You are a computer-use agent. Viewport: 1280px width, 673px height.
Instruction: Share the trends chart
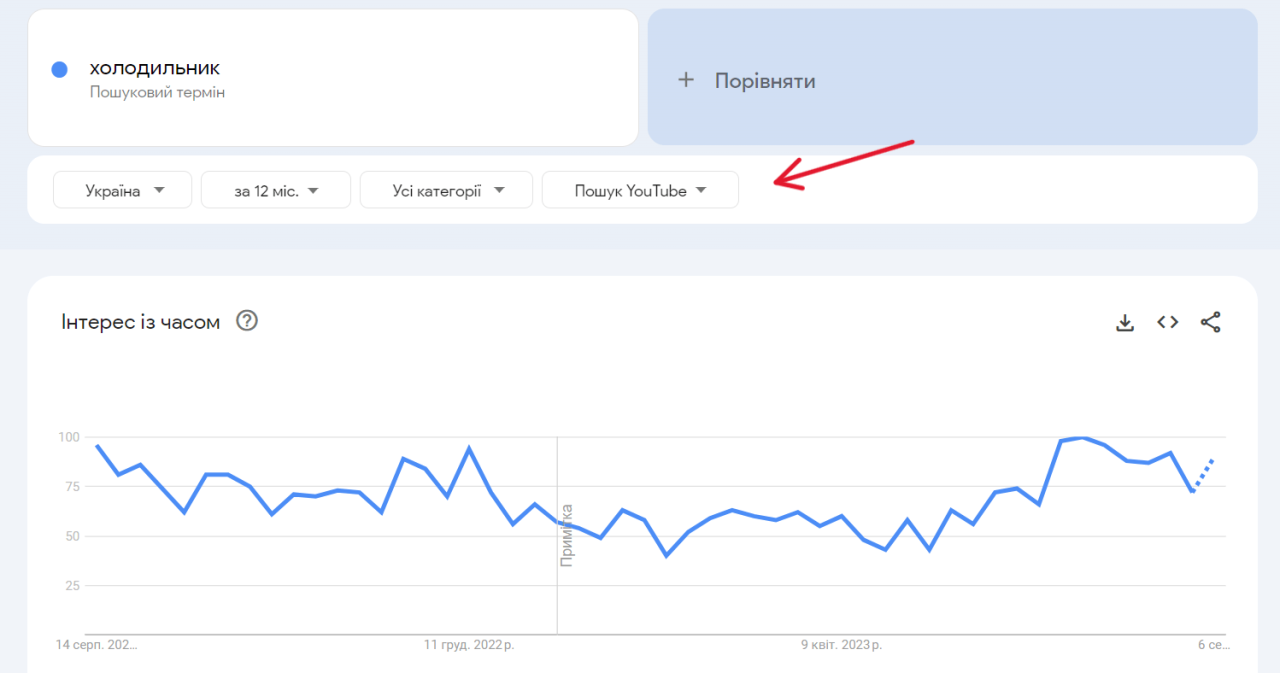click(1211, 322)
